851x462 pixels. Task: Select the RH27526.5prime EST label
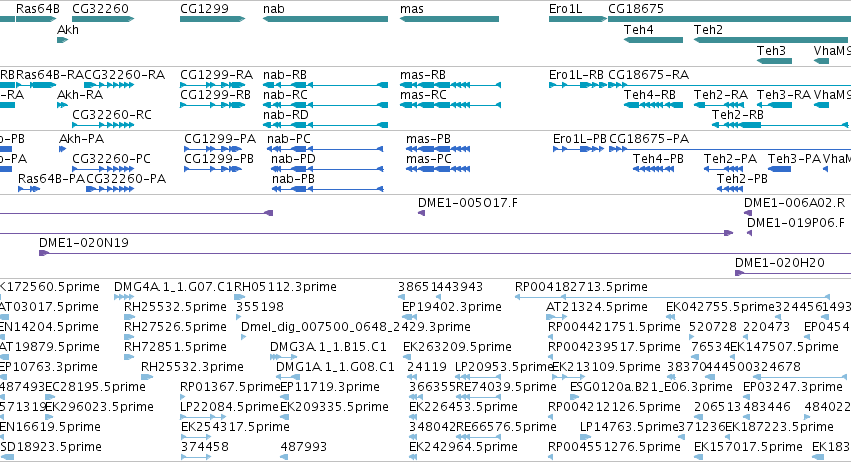[x=175, y=327]
